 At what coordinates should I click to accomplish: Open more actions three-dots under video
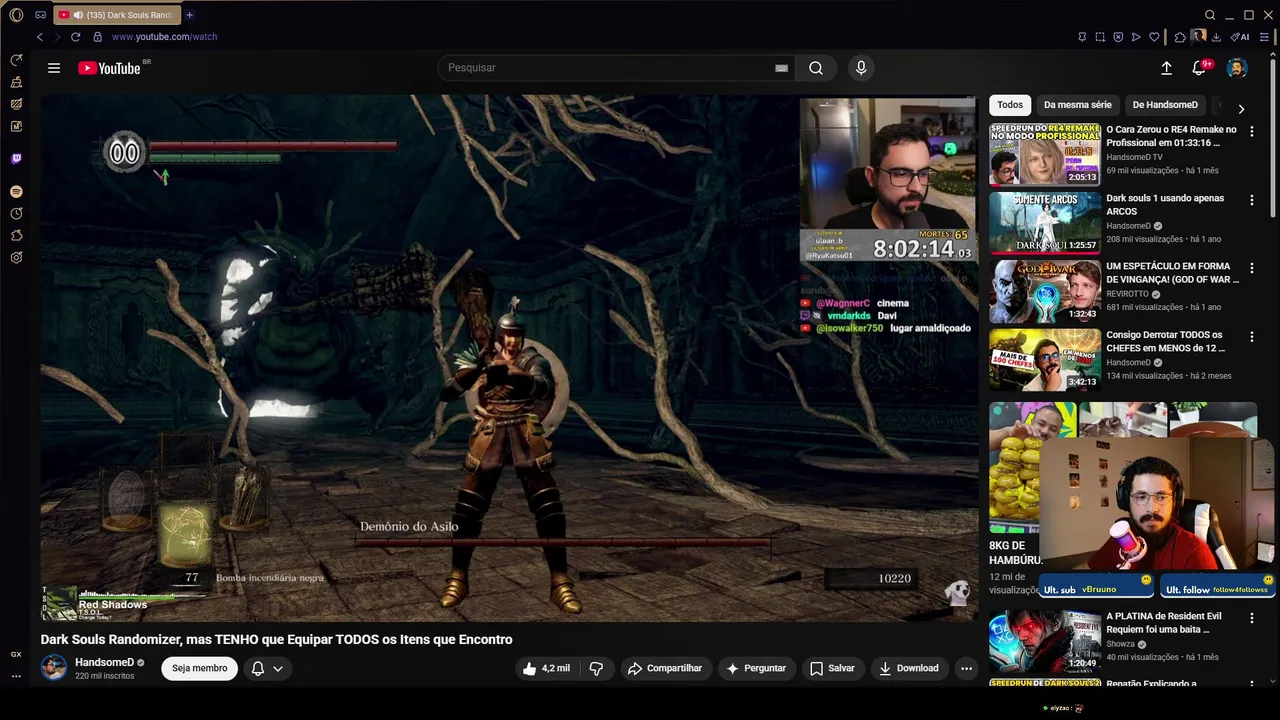(966, 668)
